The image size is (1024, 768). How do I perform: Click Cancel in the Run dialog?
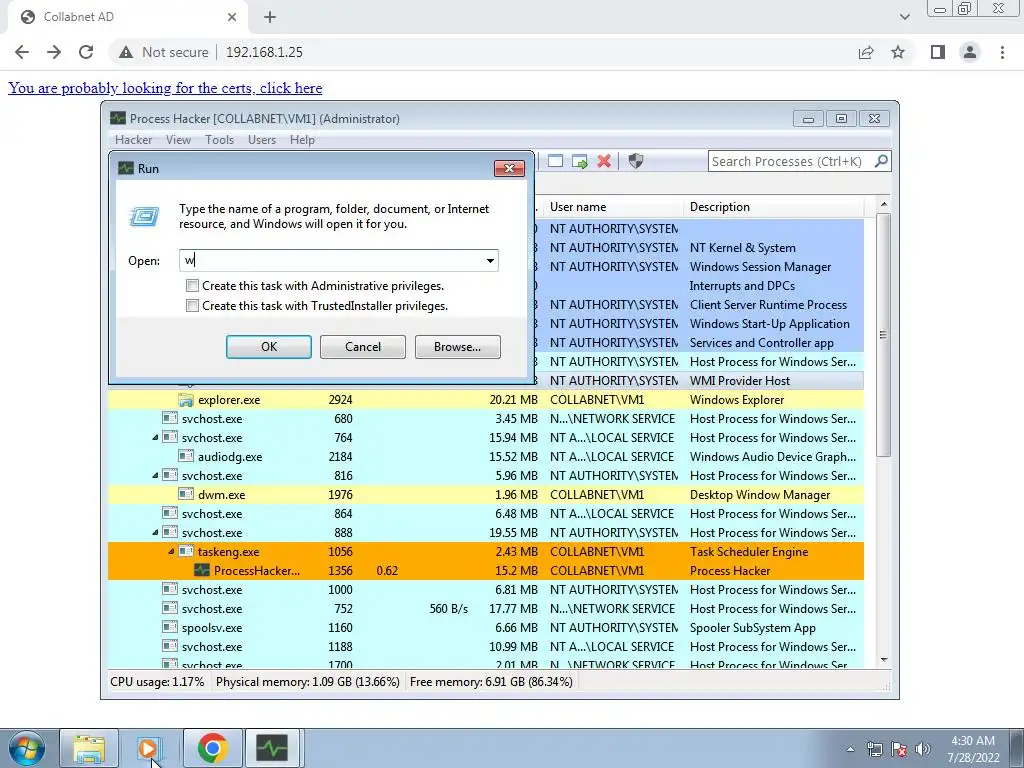pos(362,347)
